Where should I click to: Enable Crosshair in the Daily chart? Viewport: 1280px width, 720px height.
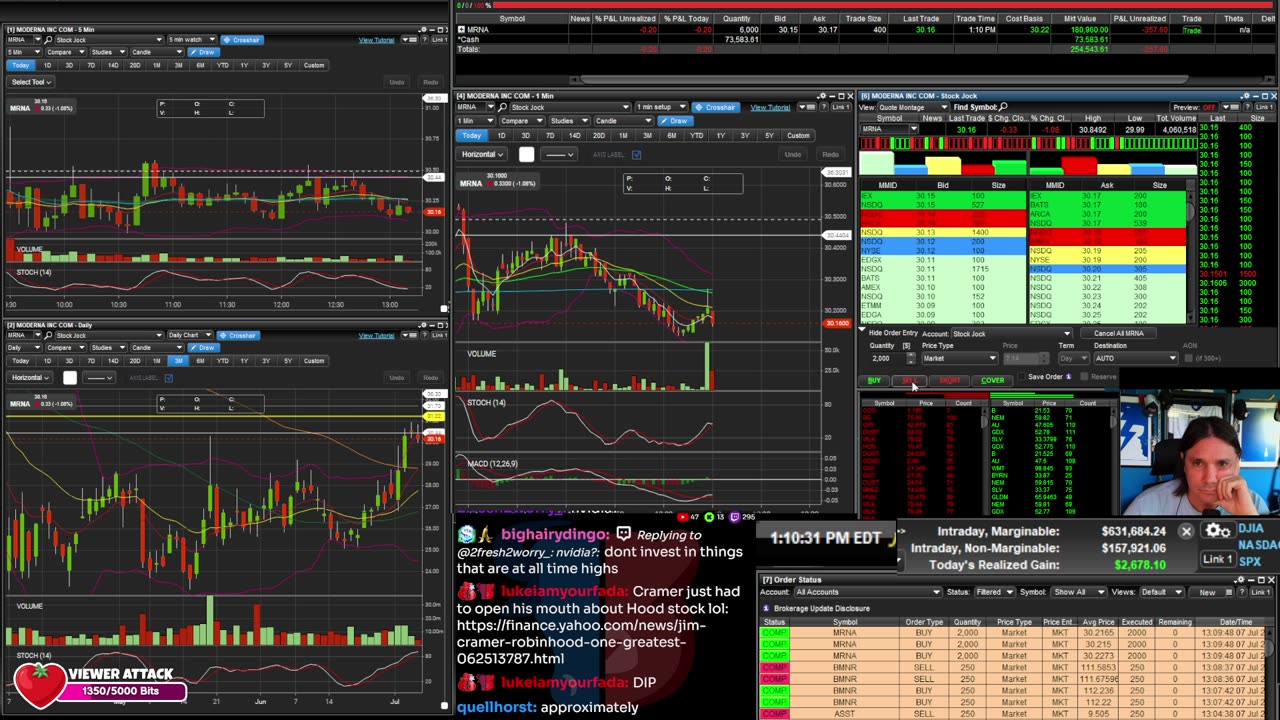tap(240, 336)
